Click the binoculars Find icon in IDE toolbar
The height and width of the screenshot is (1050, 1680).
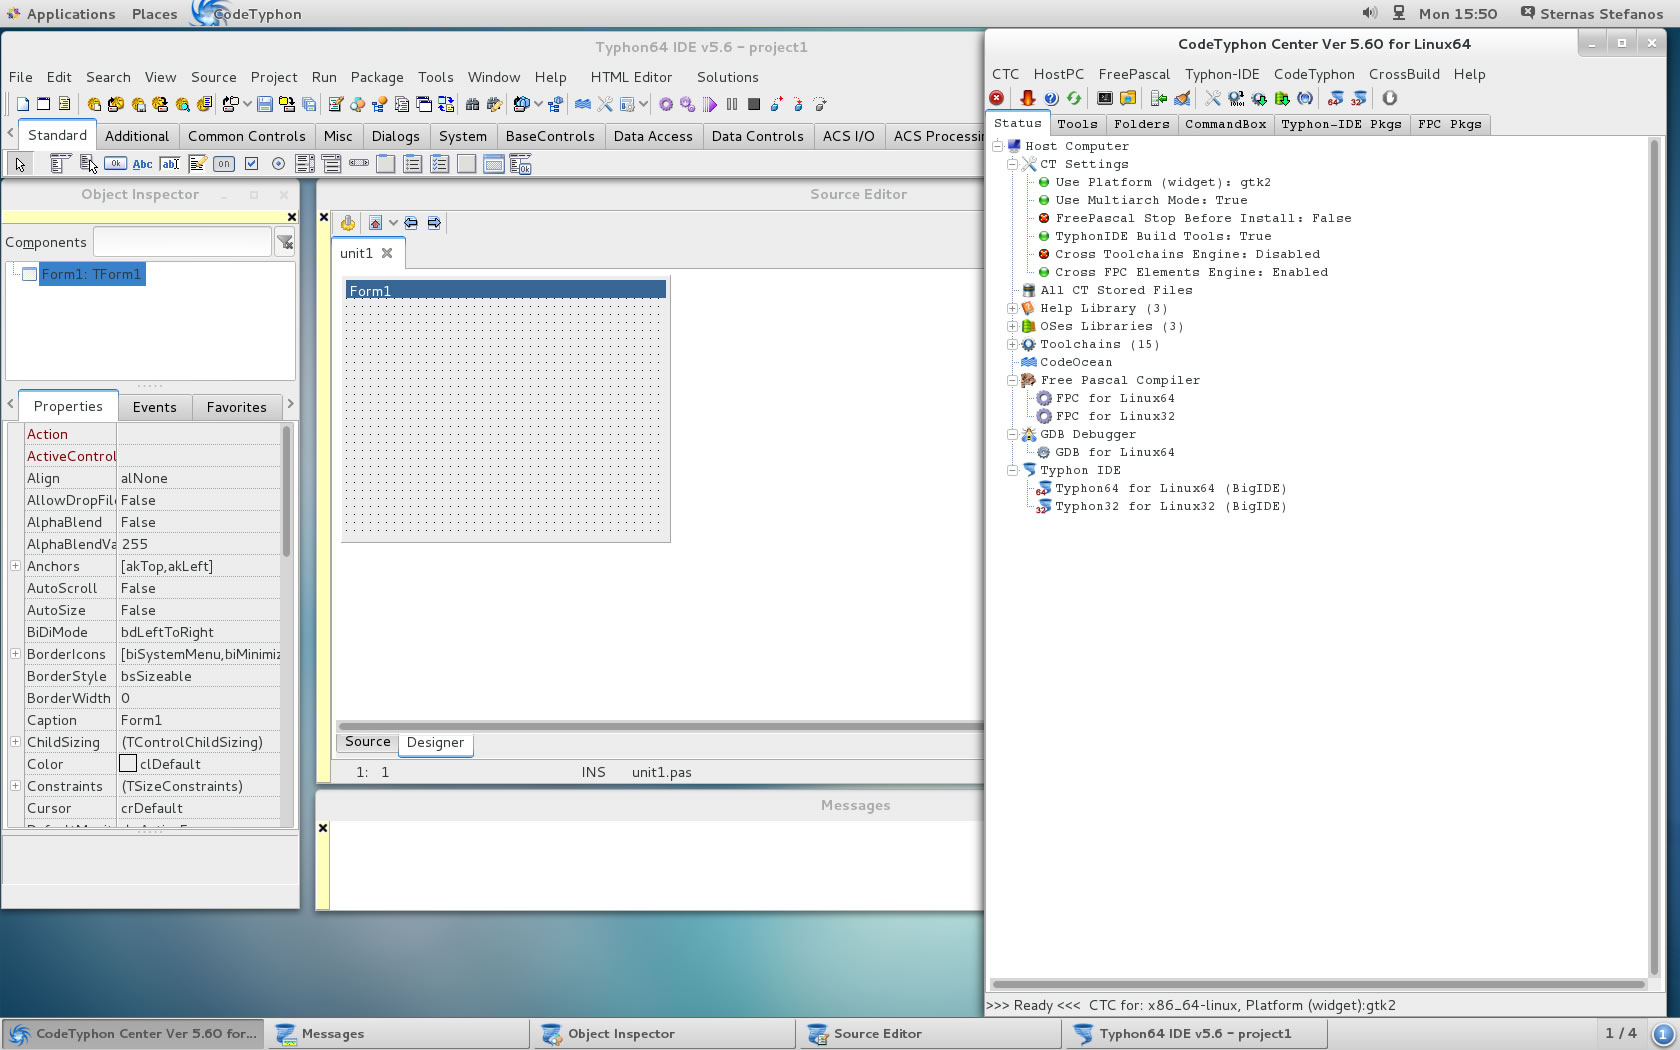pos(472,104)
